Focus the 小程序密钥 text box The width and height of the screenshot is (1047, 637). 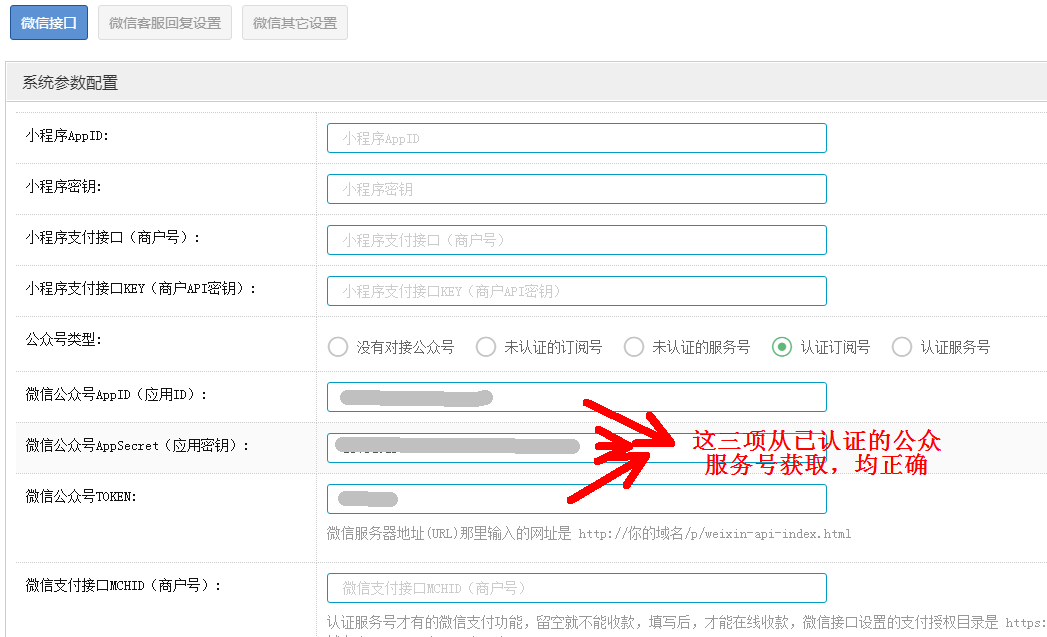coord(576,189)
